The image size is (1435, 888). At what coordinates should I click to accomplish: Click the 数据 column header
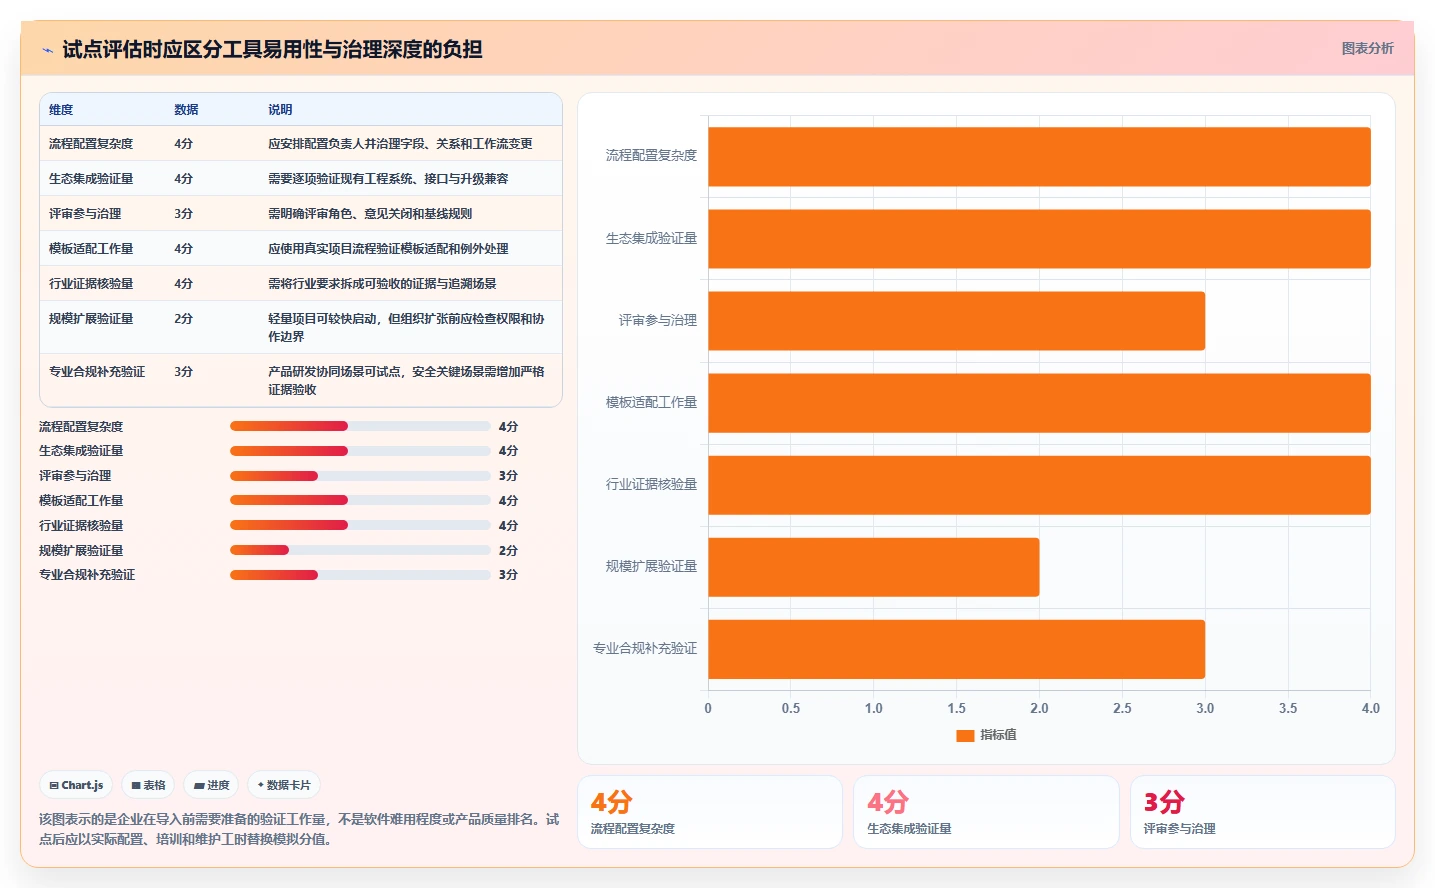point(186,110)
